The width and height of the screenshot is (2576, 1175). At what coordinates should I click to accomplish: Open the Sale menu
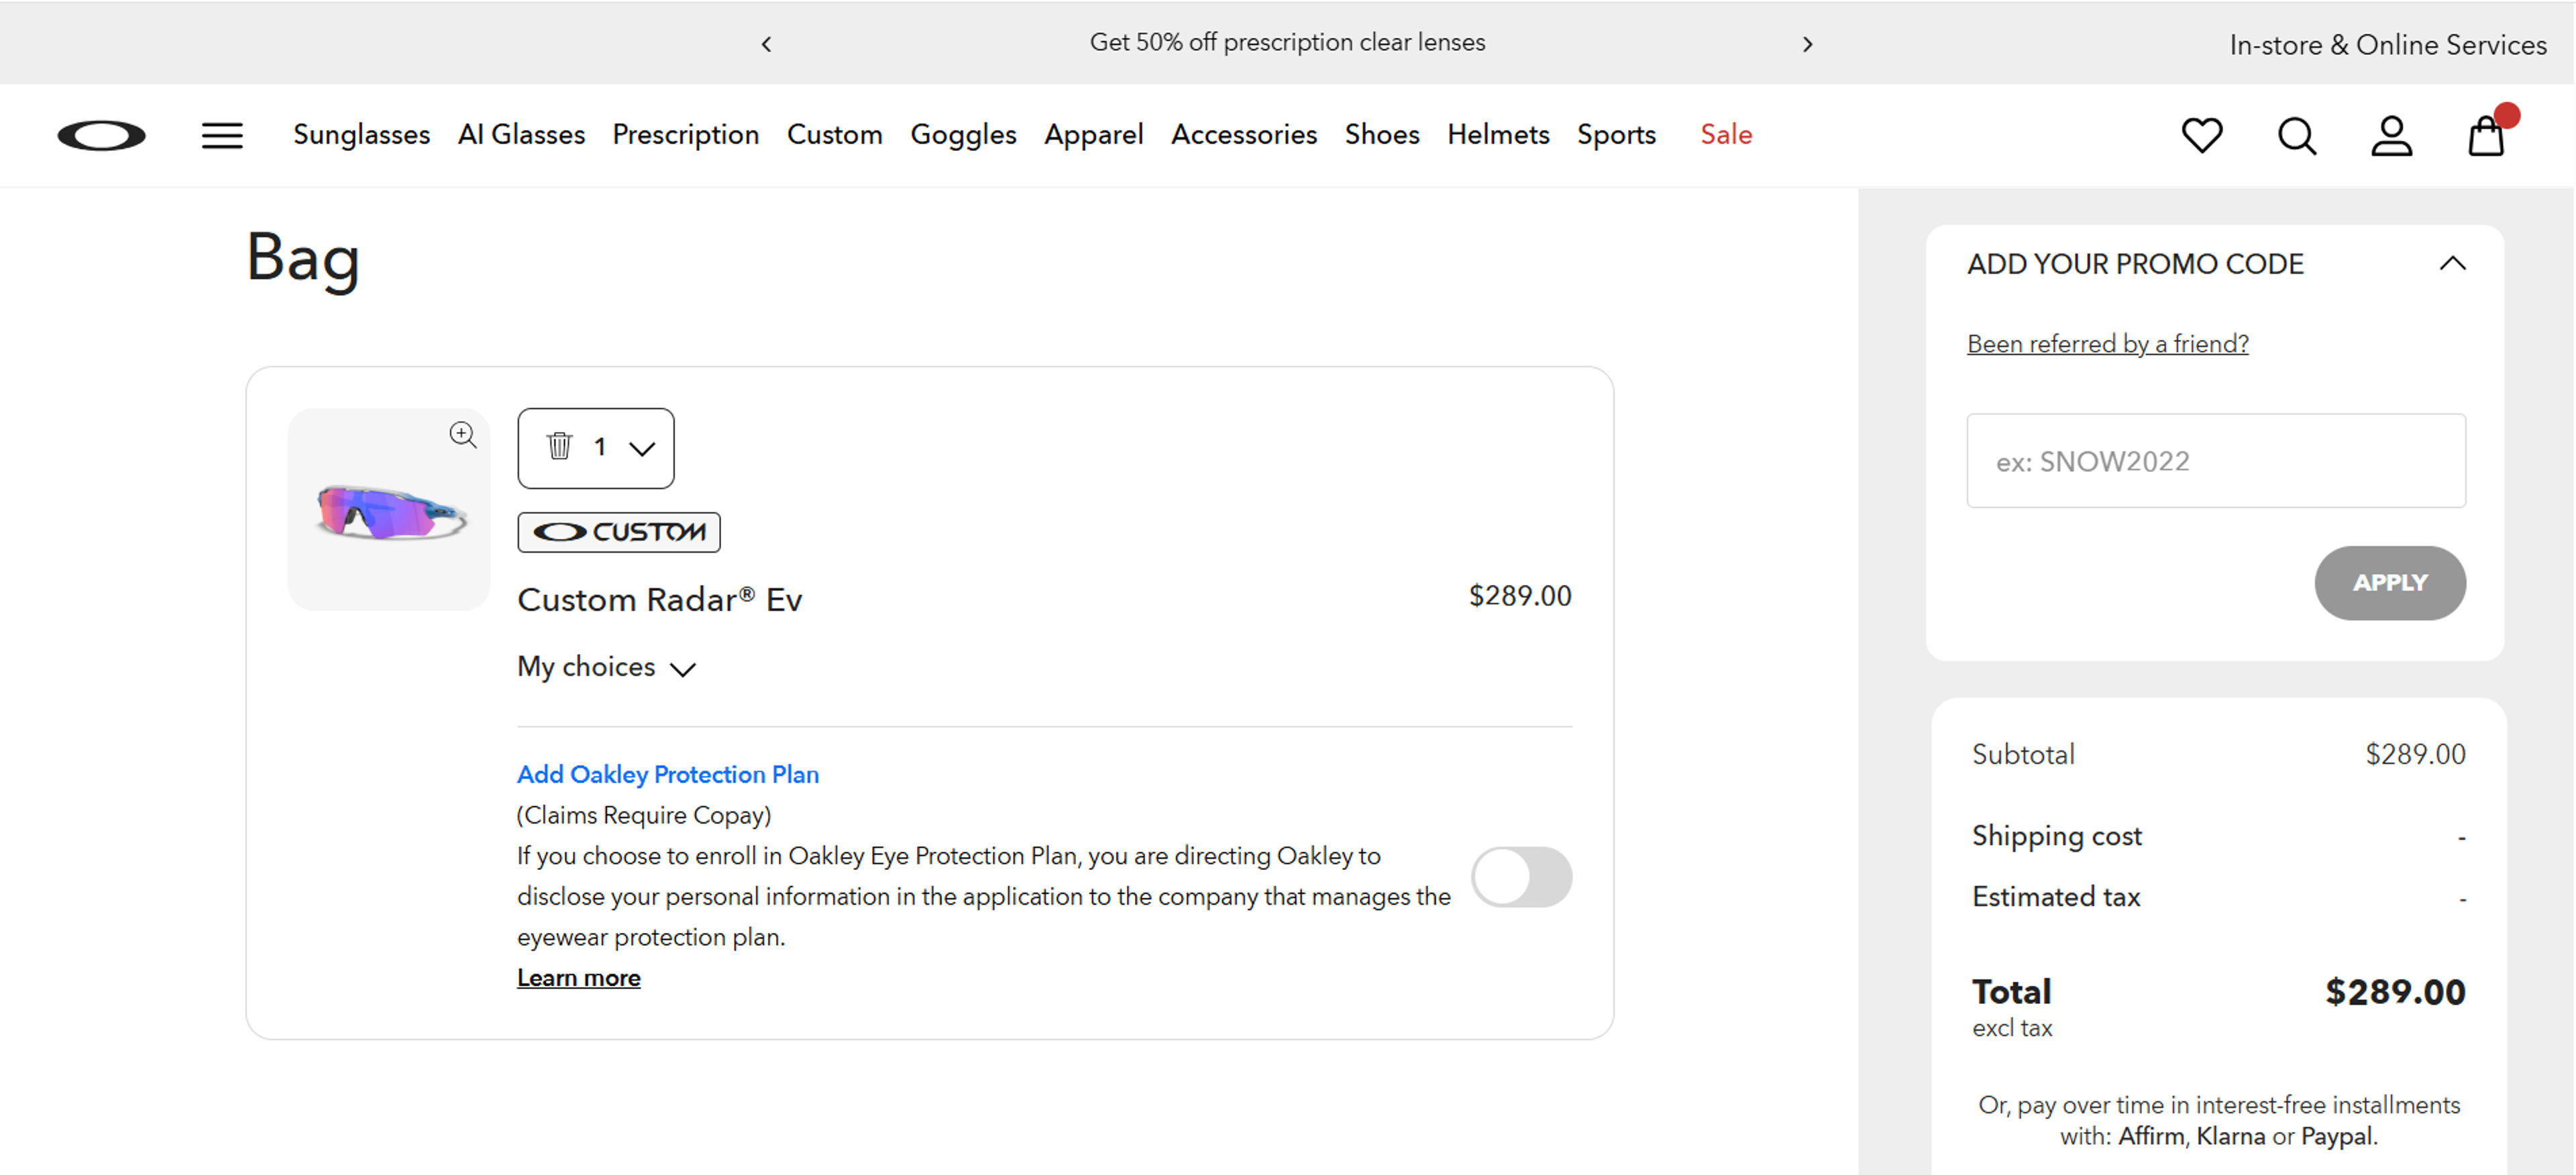click(x=1726, y=134)
